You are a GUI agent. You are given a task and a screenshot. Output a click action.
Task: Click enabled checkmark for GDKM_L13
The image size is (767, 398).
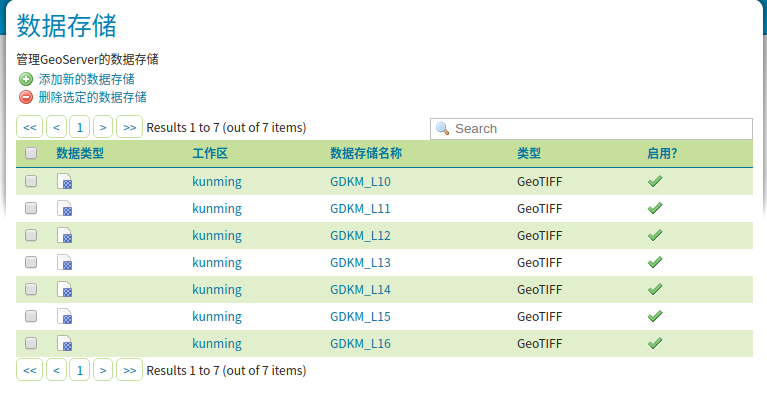655,262
